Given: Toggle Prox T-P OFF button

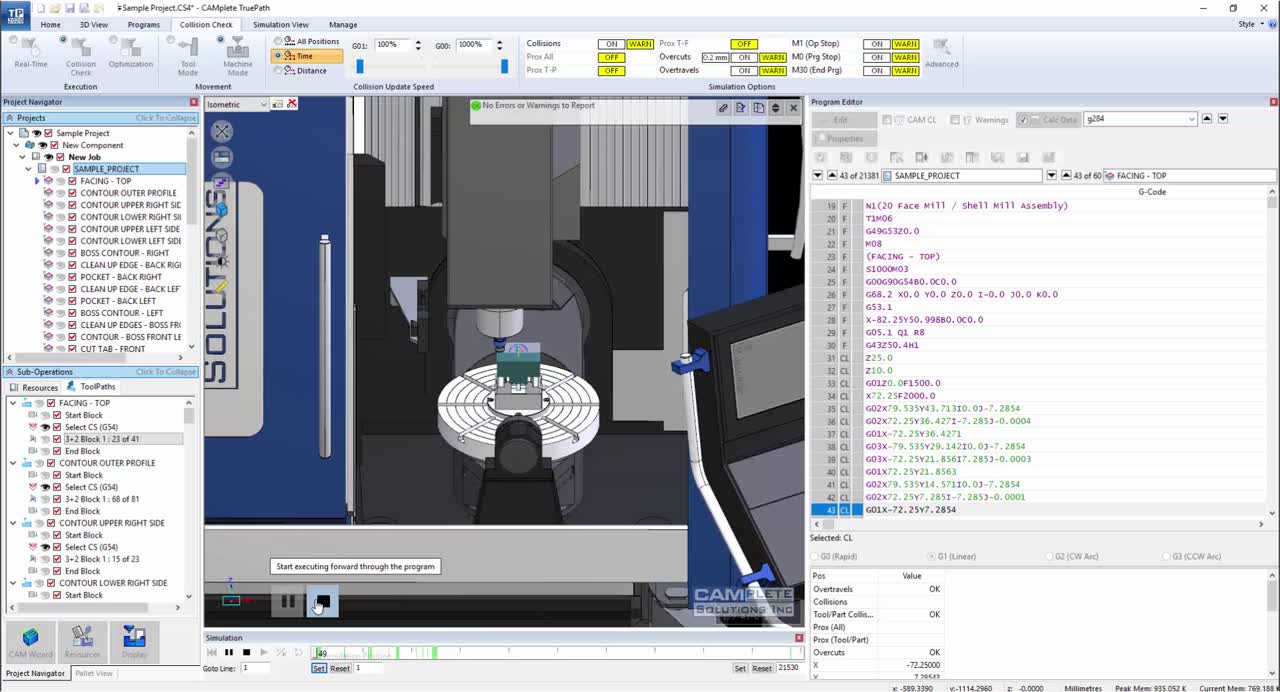Looking at the screenshot, I should pyautogui.click(x=612, y=71).
